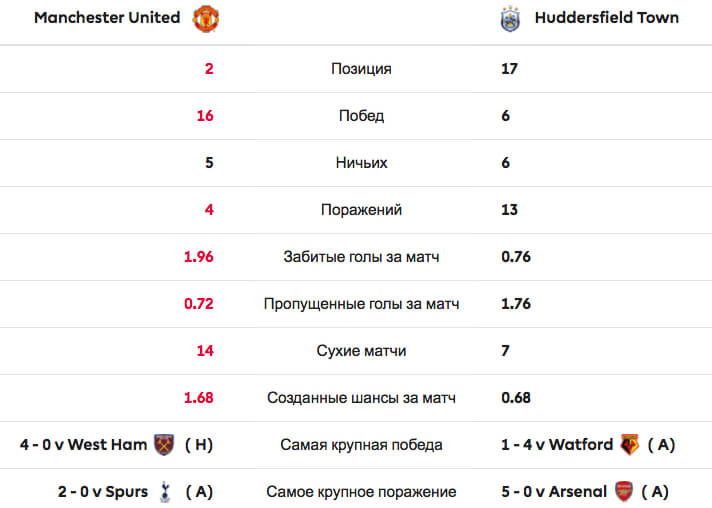The width and height of the screenshot is (712, 508).
Task: Click the West Ham crest icon
Action: click(x=164, y=444)
